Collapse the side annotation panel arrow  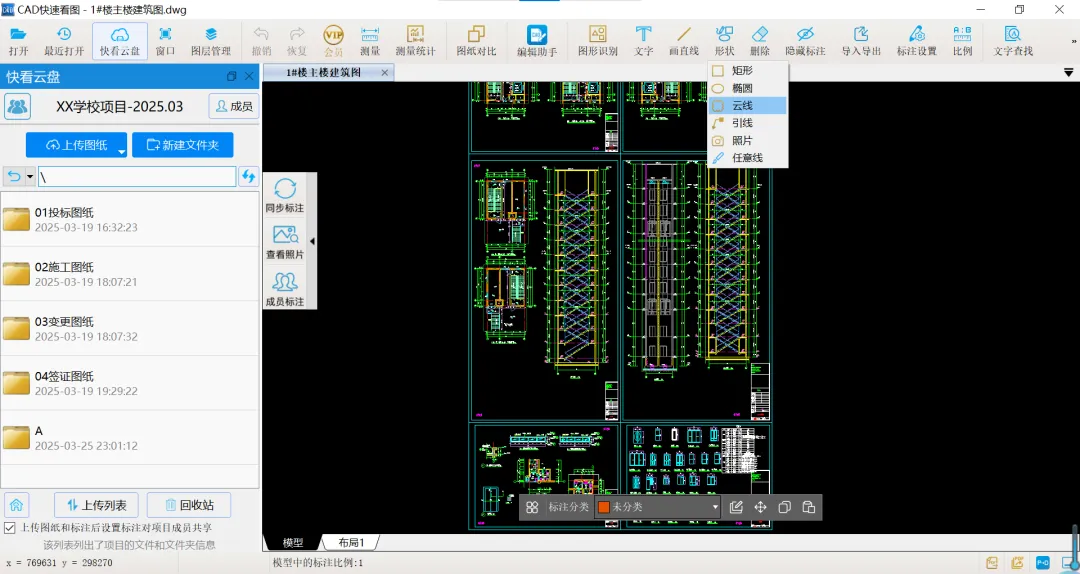pyautogui.click(x=312, y=241)
